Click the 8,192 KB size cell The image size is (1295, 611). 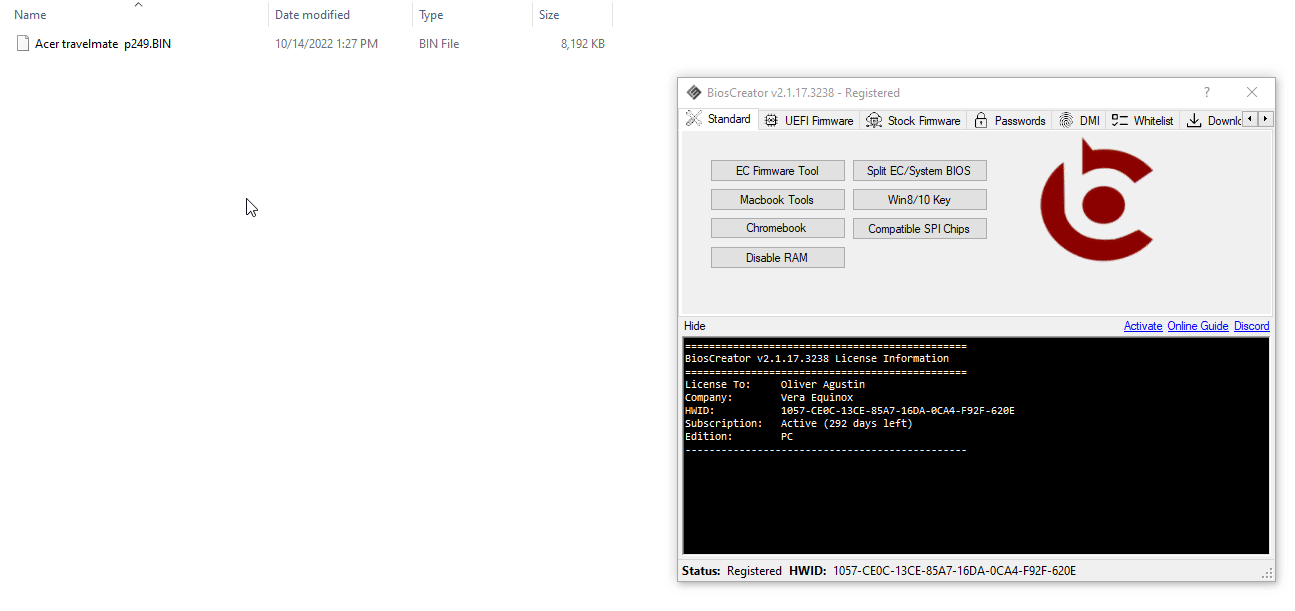pos(583,44)
